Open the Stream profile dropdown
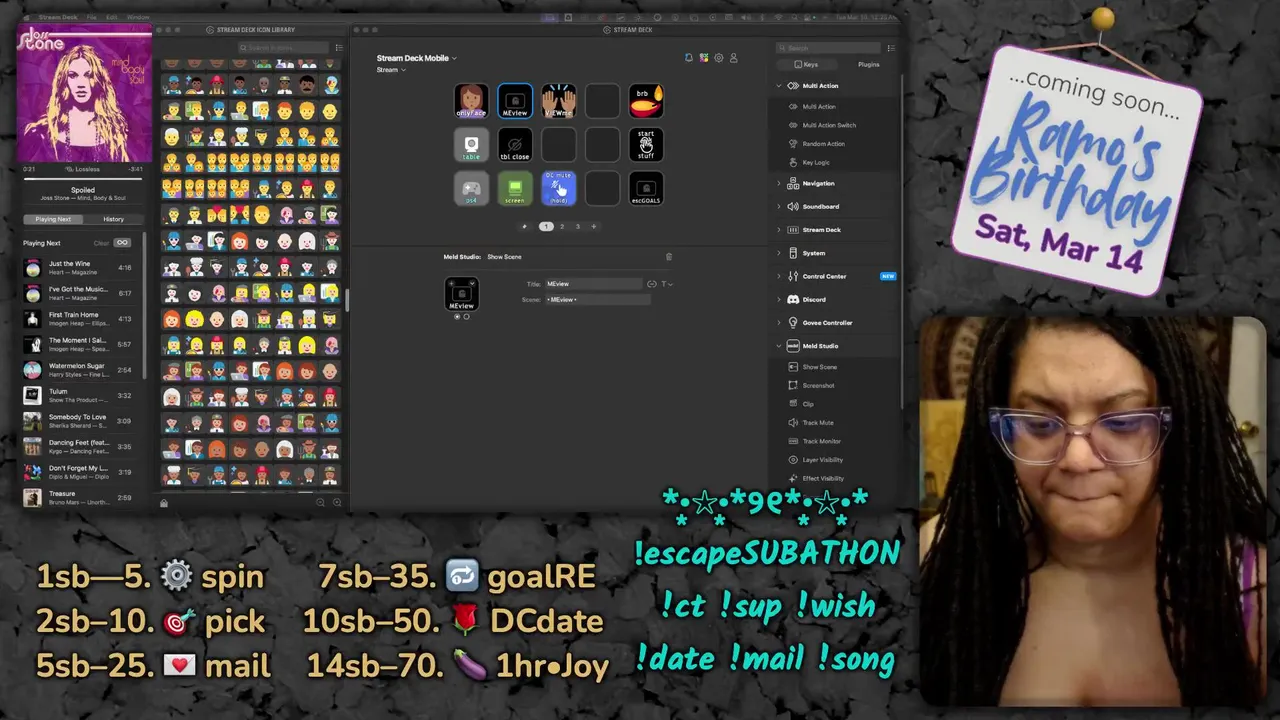Screen dimensions: 1280x720 [391, 70]
